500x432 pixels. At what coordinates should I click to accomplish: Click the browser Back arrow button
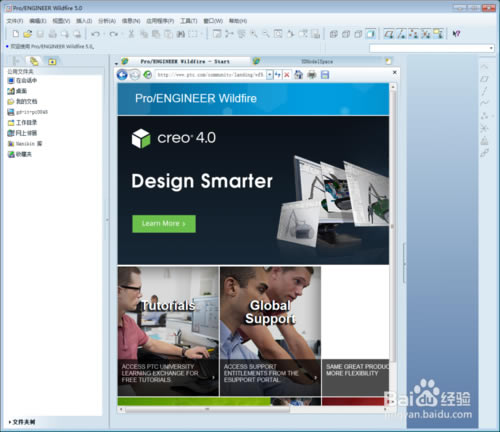[x=122, y=75]
